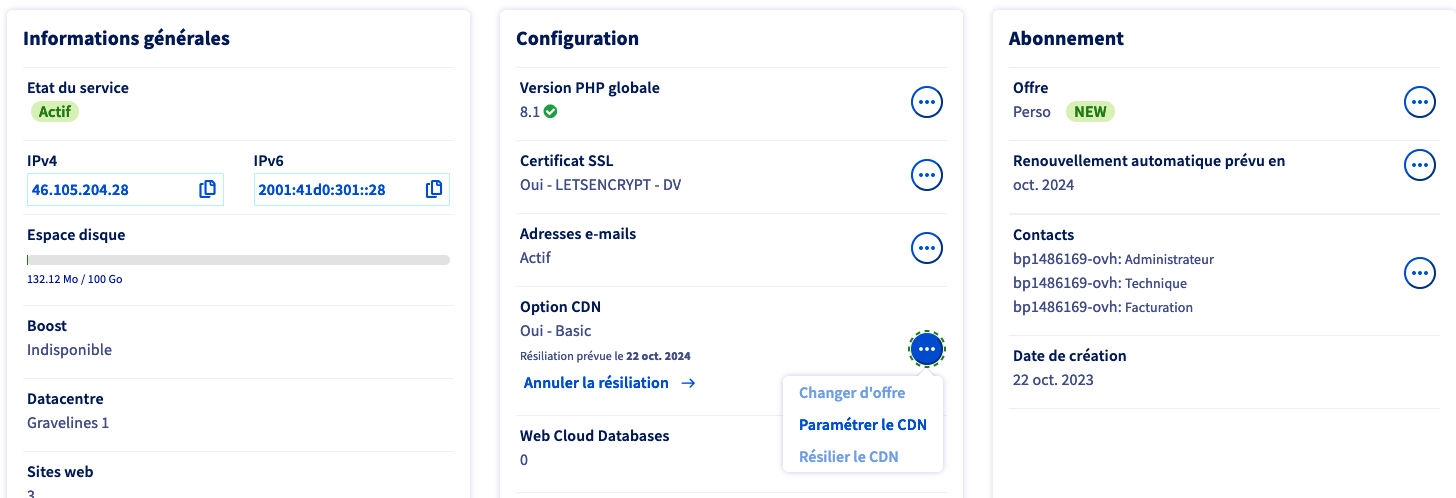Viewport: 1456px width, 498px height.
Task: Click the Annuler la résiliation link
Action: (x=596, y=383)
